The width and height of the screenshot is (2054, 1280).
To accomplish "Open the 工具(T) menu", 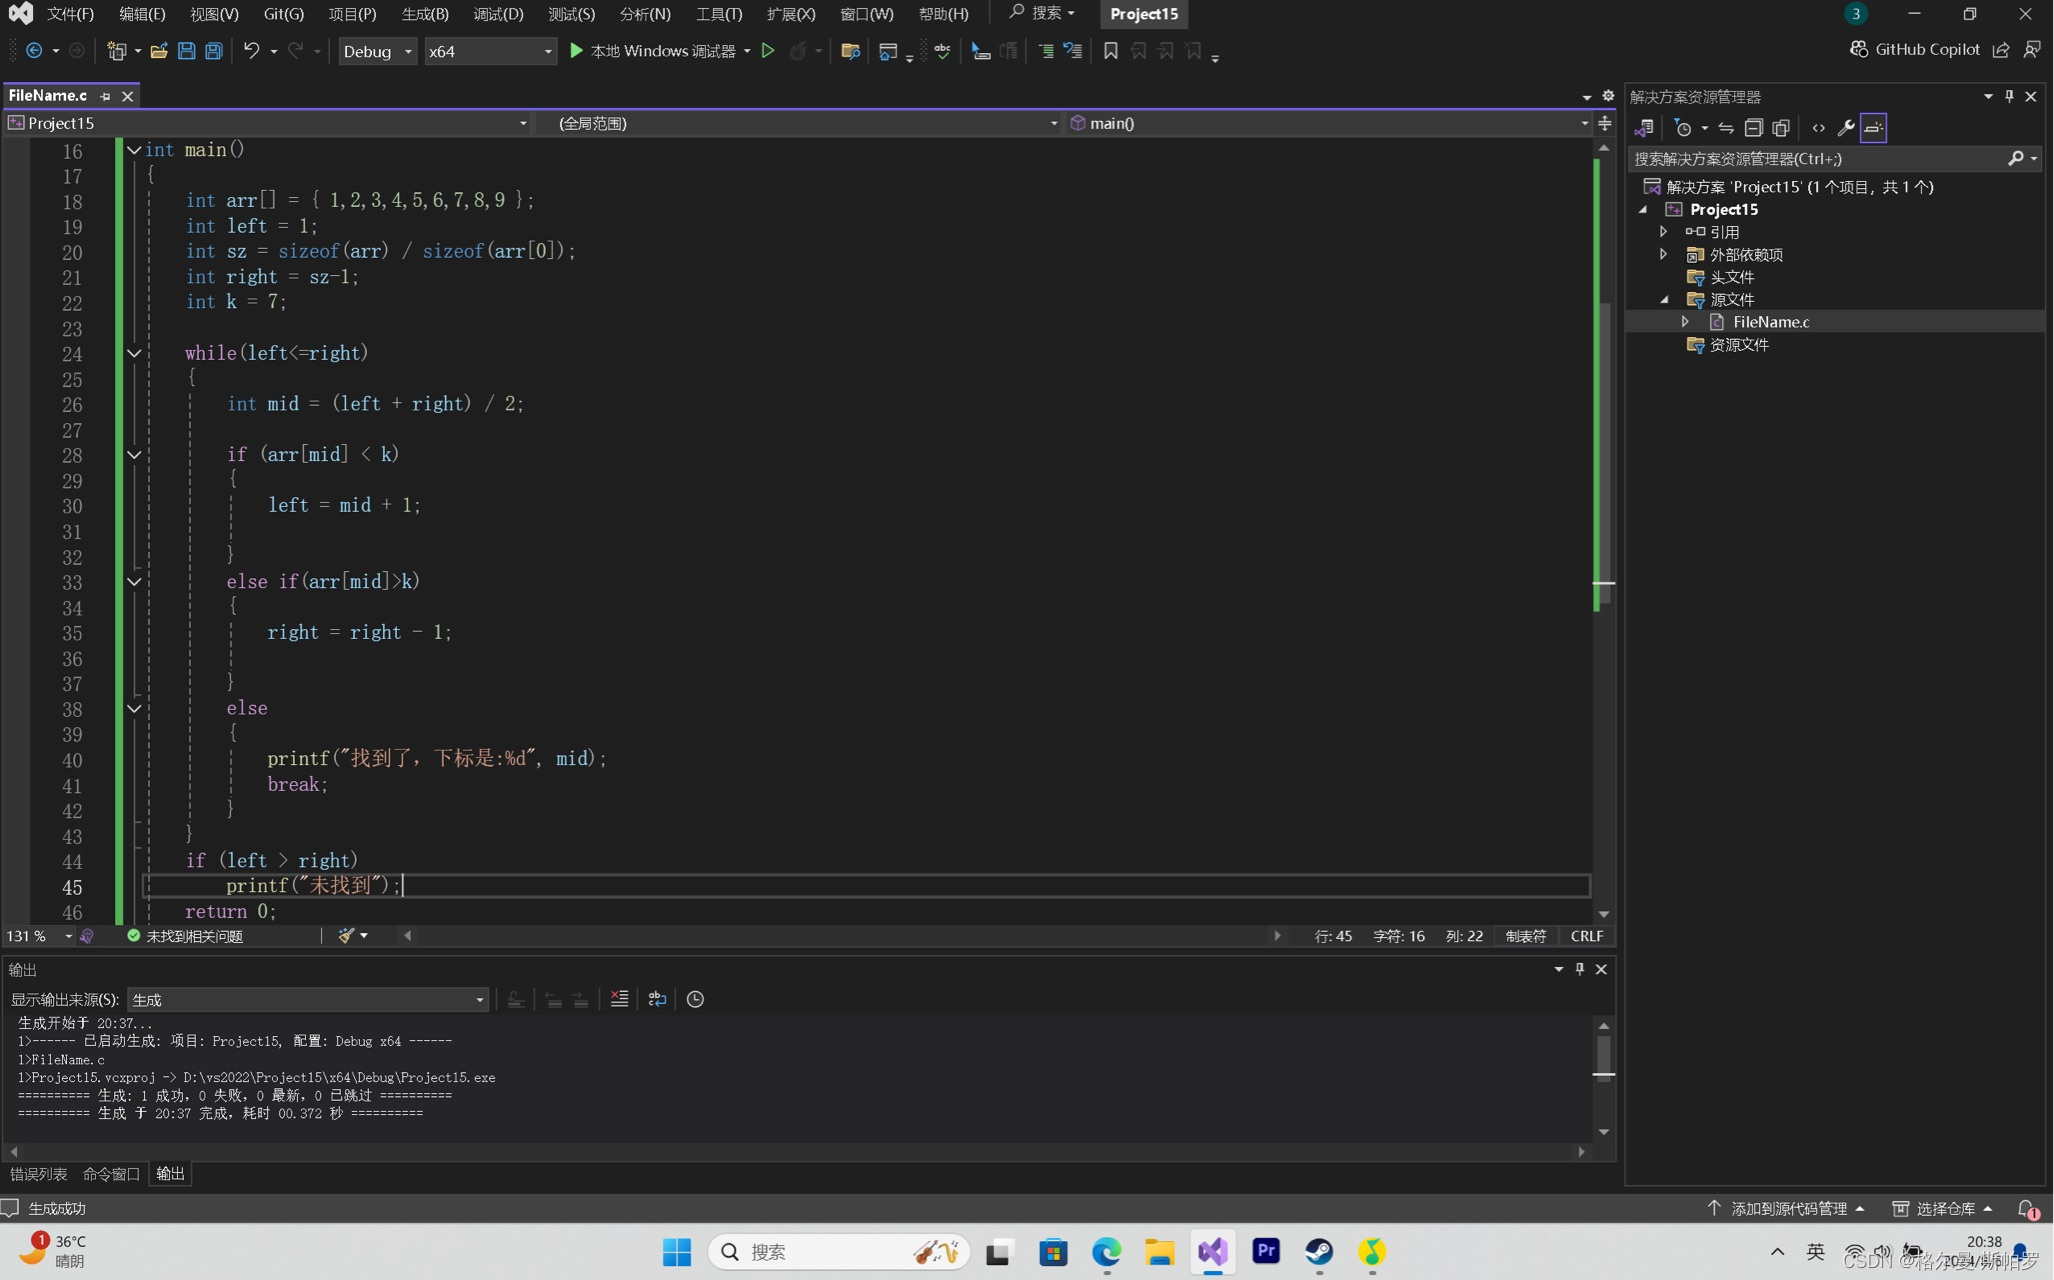I will click(719, 14).
